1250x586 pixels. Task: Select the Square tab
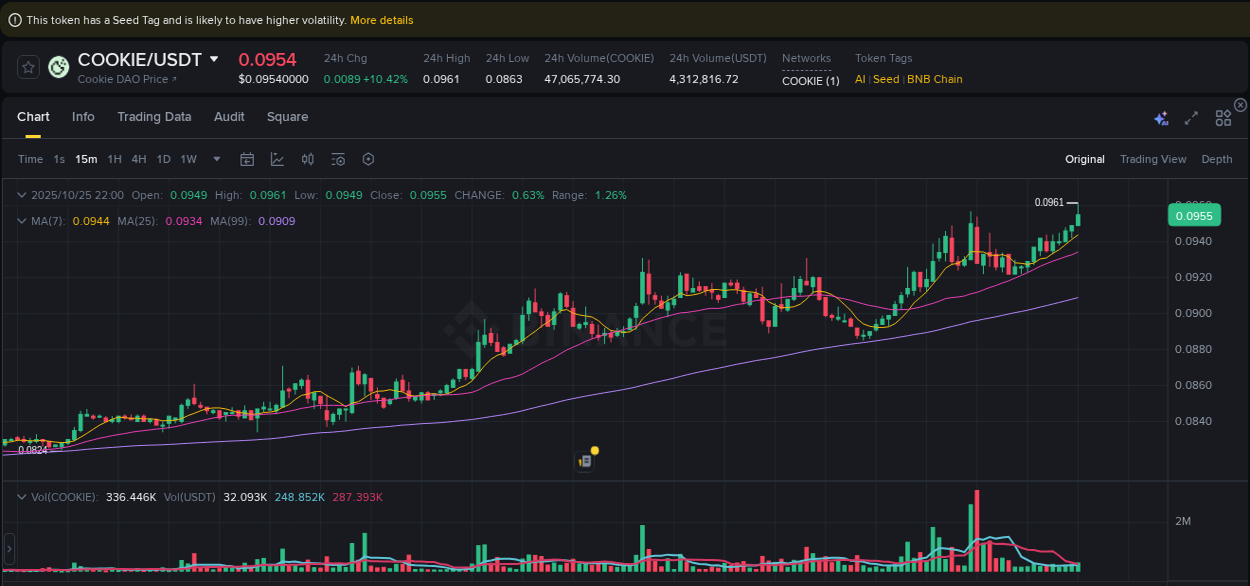tap(287, 117)
